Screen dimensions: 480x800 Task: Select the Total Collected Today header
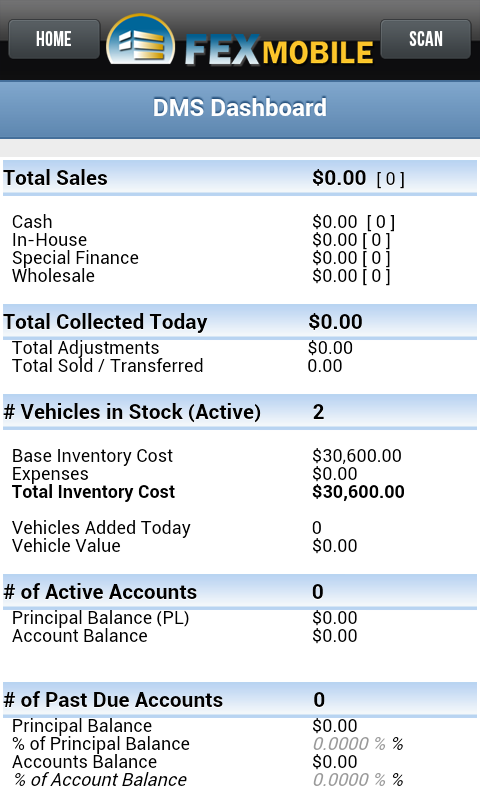pyautogui.click(x=240, y=322)
